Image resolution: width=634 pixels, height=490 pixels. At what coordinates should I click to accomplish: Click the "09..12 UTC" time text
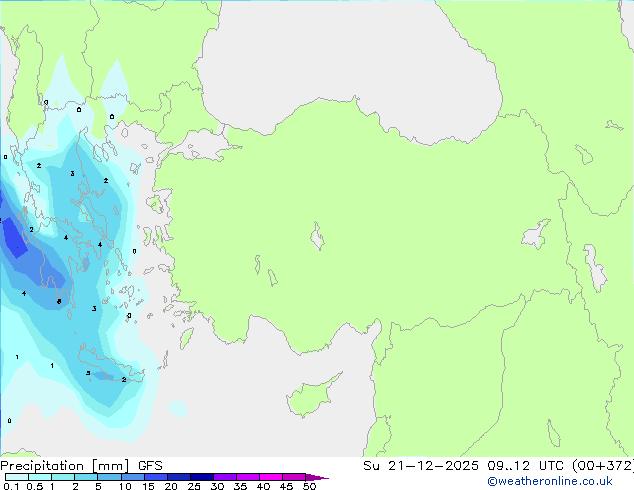pyautogui.click(x=528, y=466)
